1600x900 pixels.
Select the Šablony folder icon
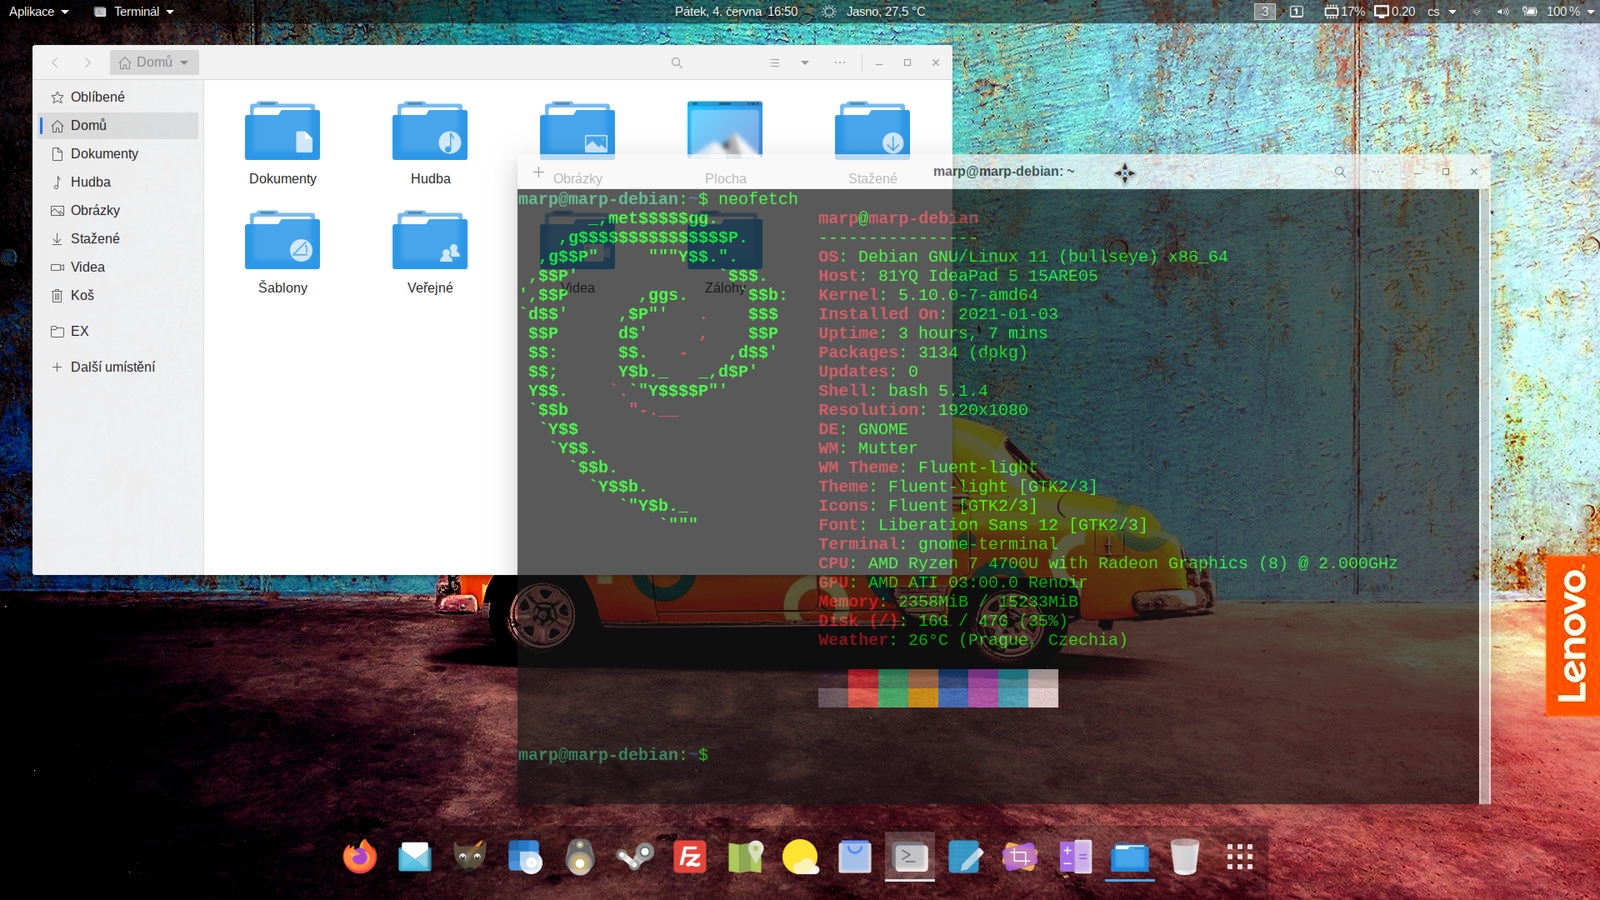[283, 240]
